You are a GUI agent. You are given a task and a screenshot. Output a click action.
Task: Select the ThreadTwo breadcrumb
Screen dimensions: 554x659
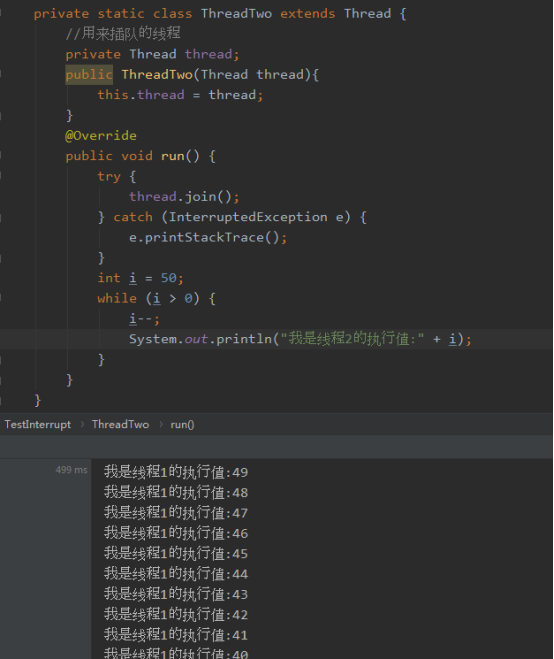click(120, 424)
